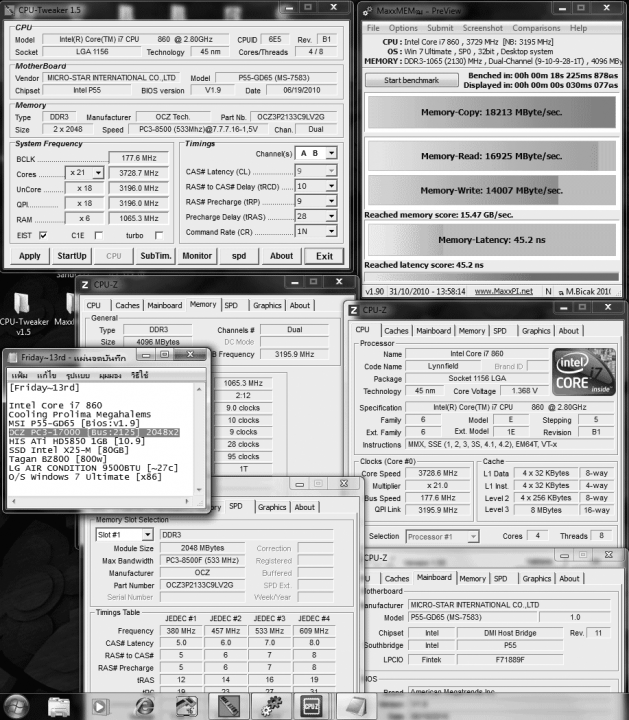The height and width of the screenshot is (720, 629).
Task: Switch to Notepad taskbar icon
Action: click(354, 706)
